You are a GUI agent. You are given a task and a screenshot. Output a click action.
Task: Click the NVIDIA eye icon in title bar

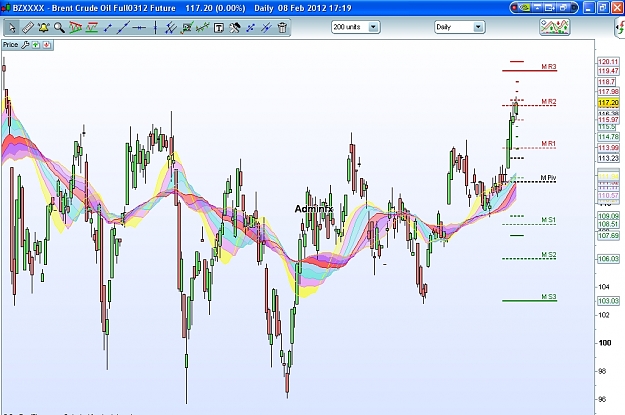525,8
